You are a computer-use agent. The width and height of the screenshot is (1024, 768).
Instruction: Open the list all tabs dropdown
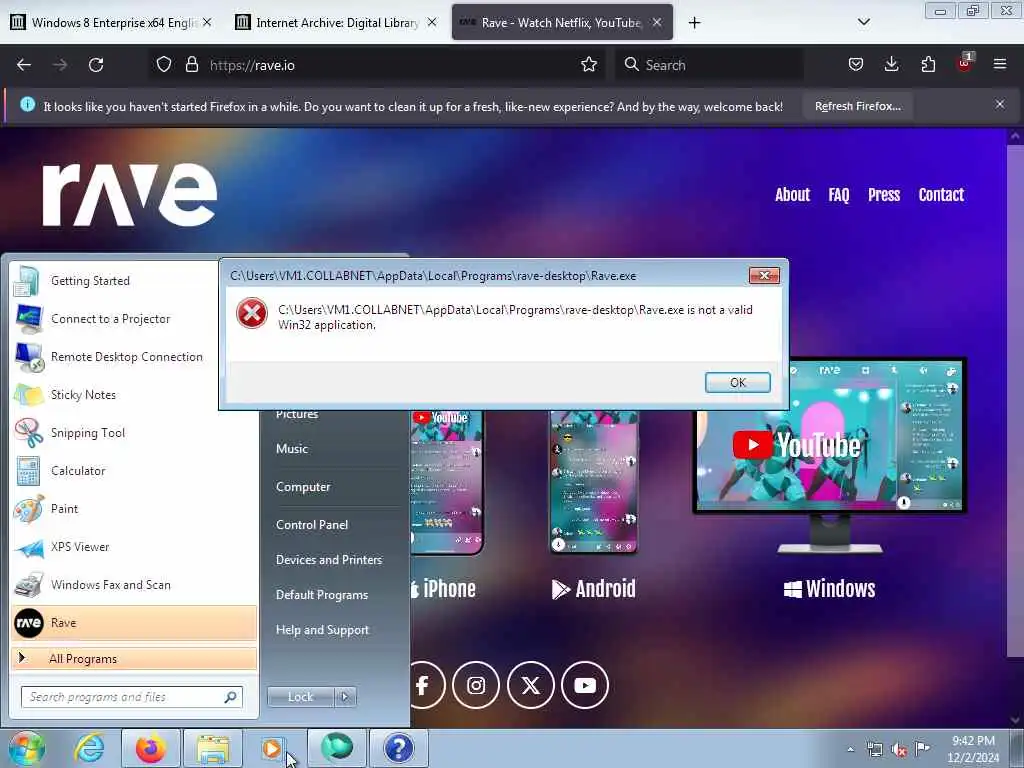(863, 22)
